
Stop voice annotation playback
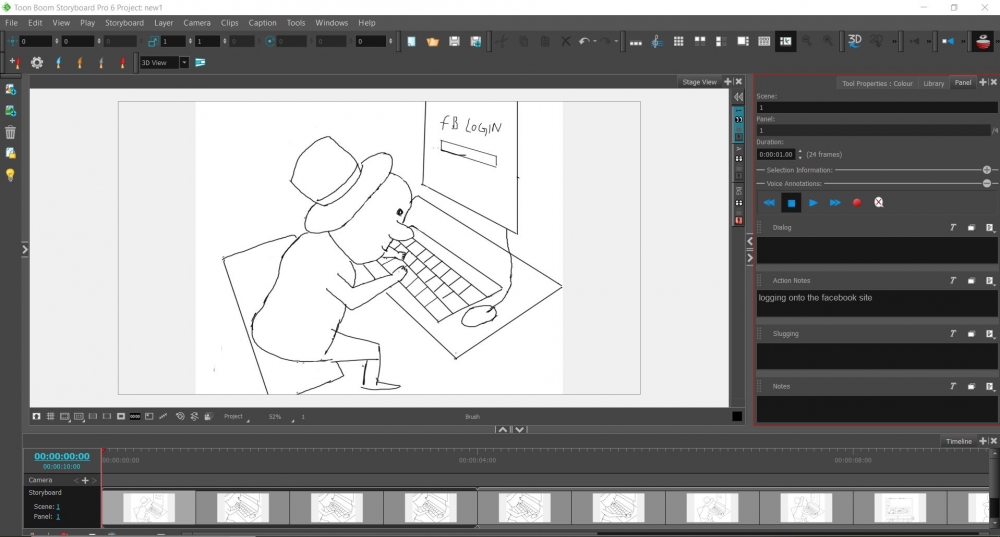pos(791,203)
